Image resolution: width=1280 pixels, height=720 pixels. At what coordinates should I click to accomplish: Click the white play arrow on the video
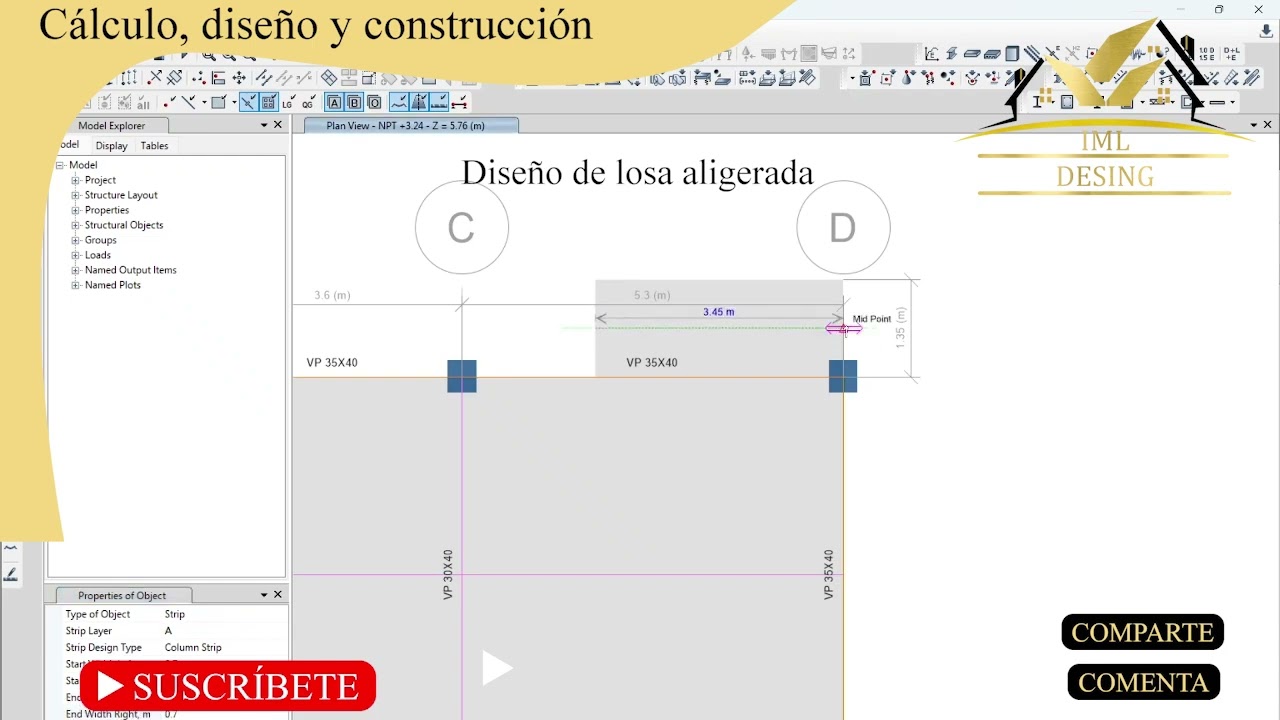click(x=497, y=668)
